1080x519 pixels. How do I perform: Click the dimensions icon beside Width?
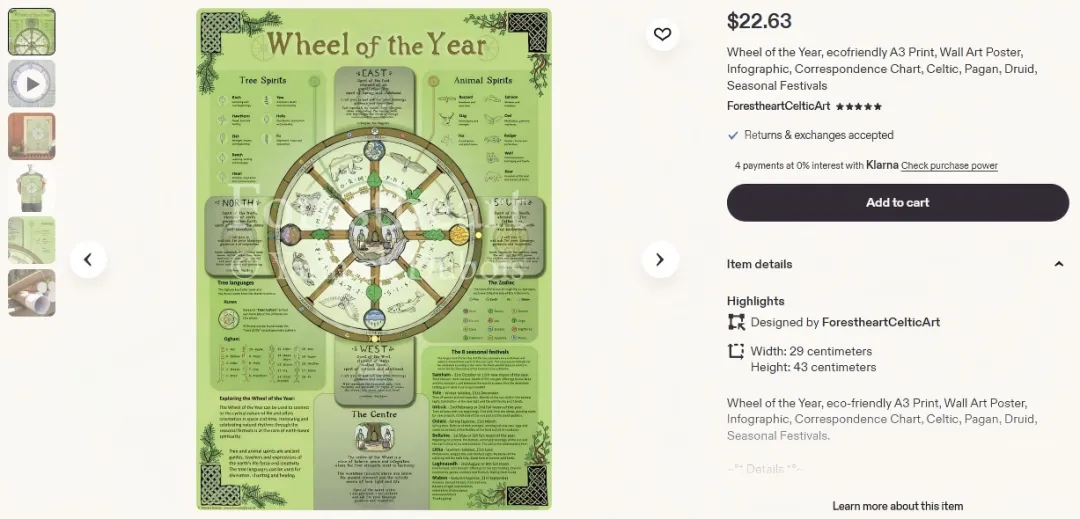tap(736, 351)
